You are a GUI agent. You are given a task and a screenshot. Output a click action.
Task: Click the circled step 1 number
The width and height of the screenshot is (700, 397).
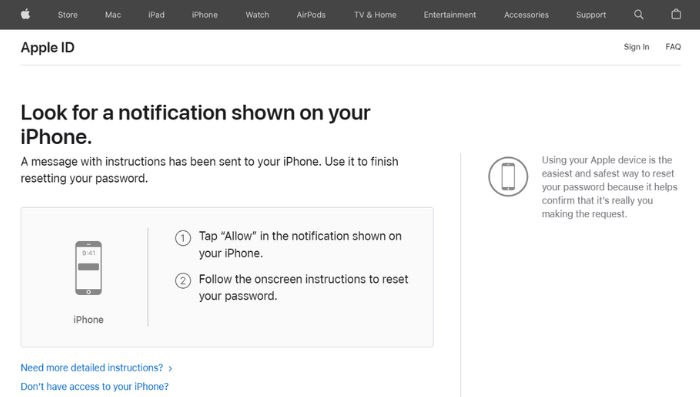click(183, 238)
